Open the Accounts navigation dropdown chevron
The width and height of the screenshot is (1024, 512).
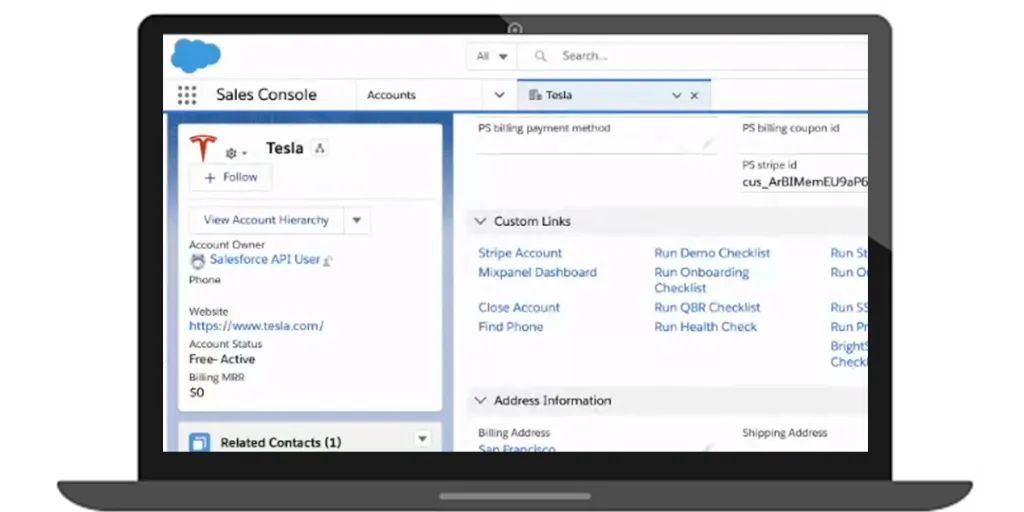[500, 95]
